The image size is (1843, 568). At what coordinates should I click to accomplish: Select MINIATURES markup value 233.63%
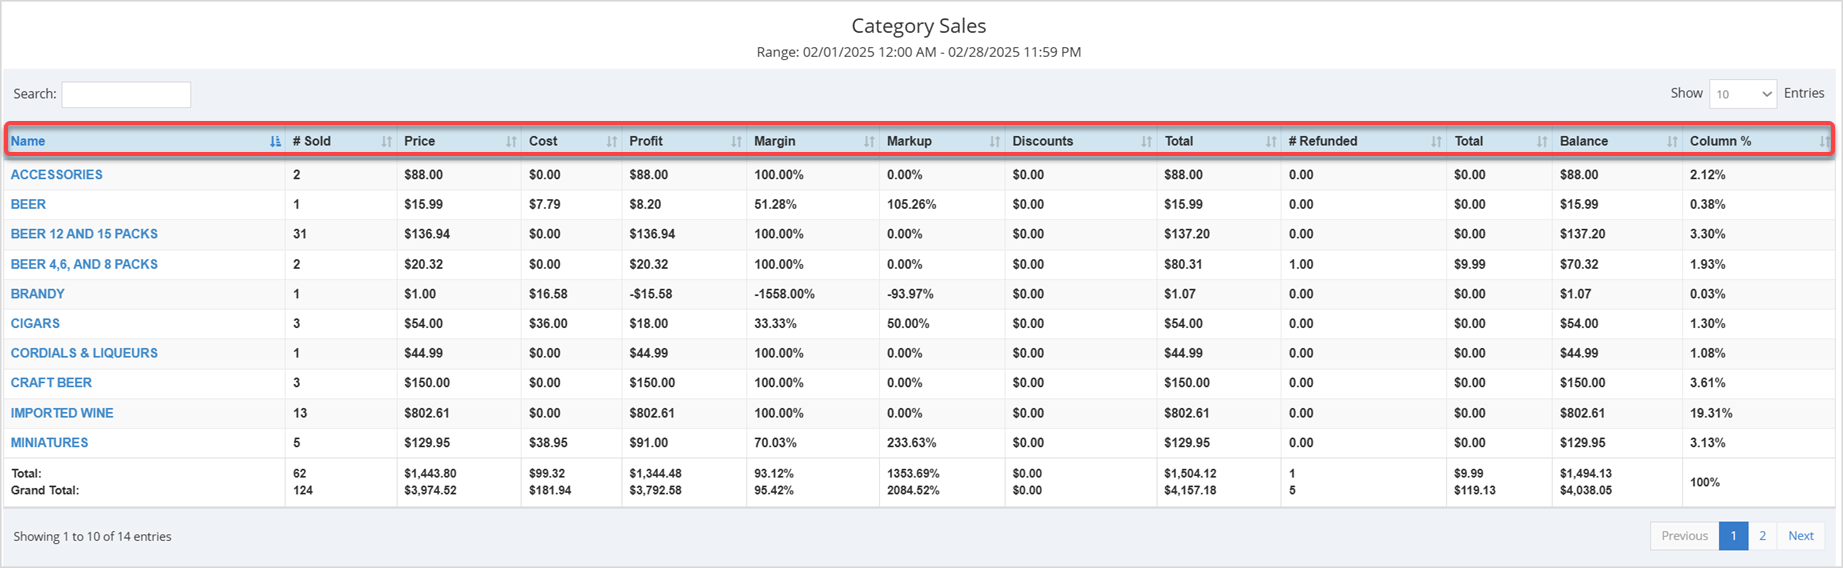click(x=911, y=442)
